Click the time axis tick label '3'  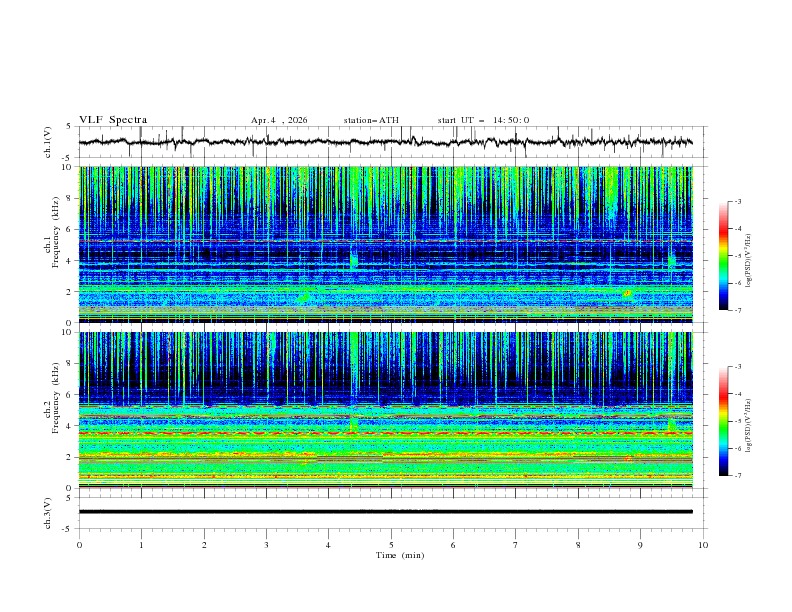(266, 545)
